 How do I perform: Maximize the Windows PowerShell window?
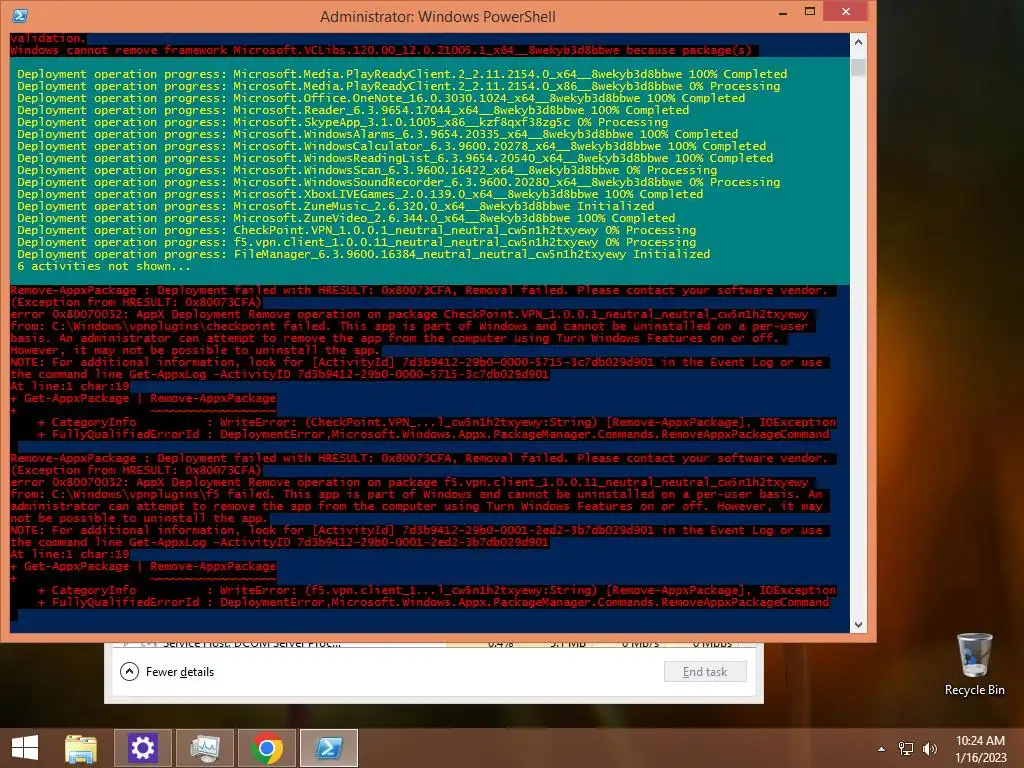tap(810, 12)
